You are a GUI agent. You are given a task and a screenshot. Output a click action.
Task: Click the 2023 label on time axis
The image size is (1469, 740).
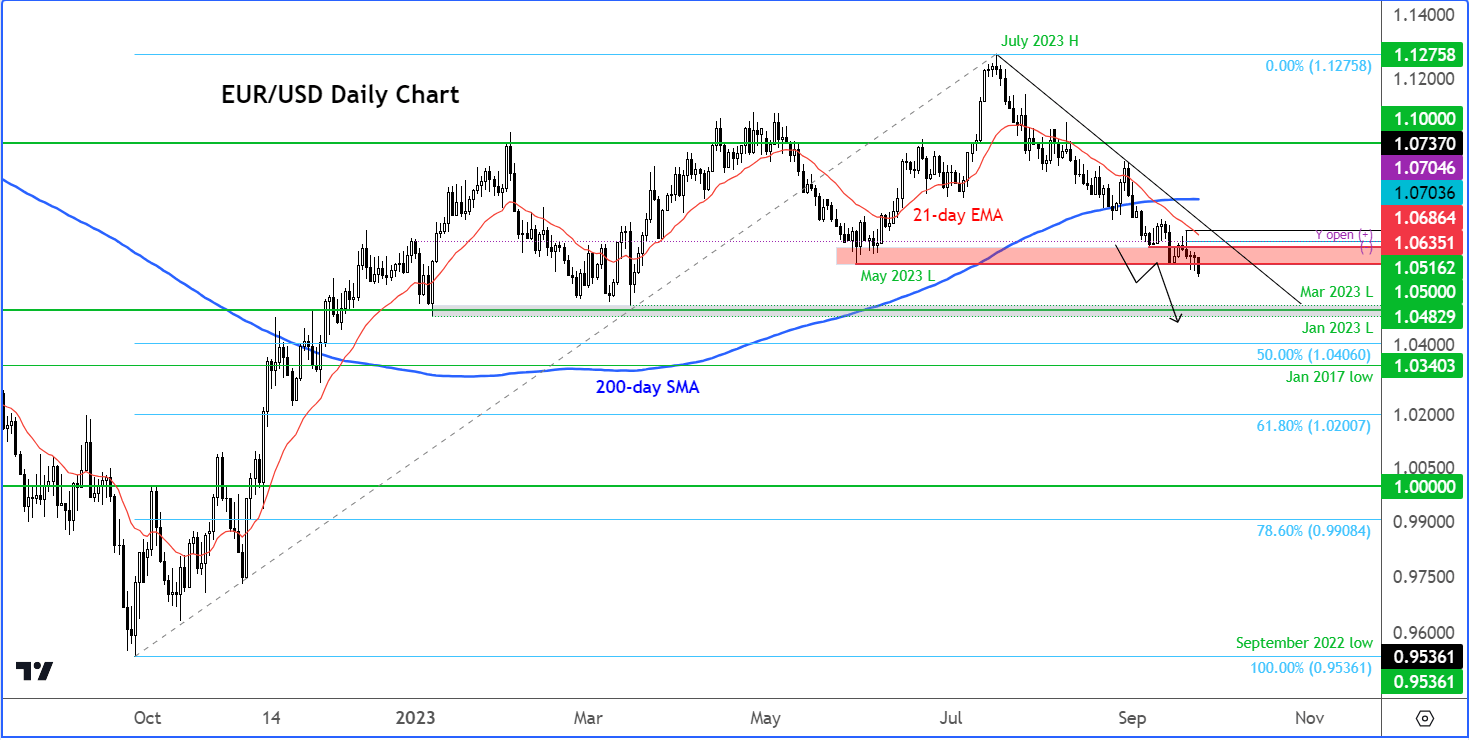tap(415, 718)
